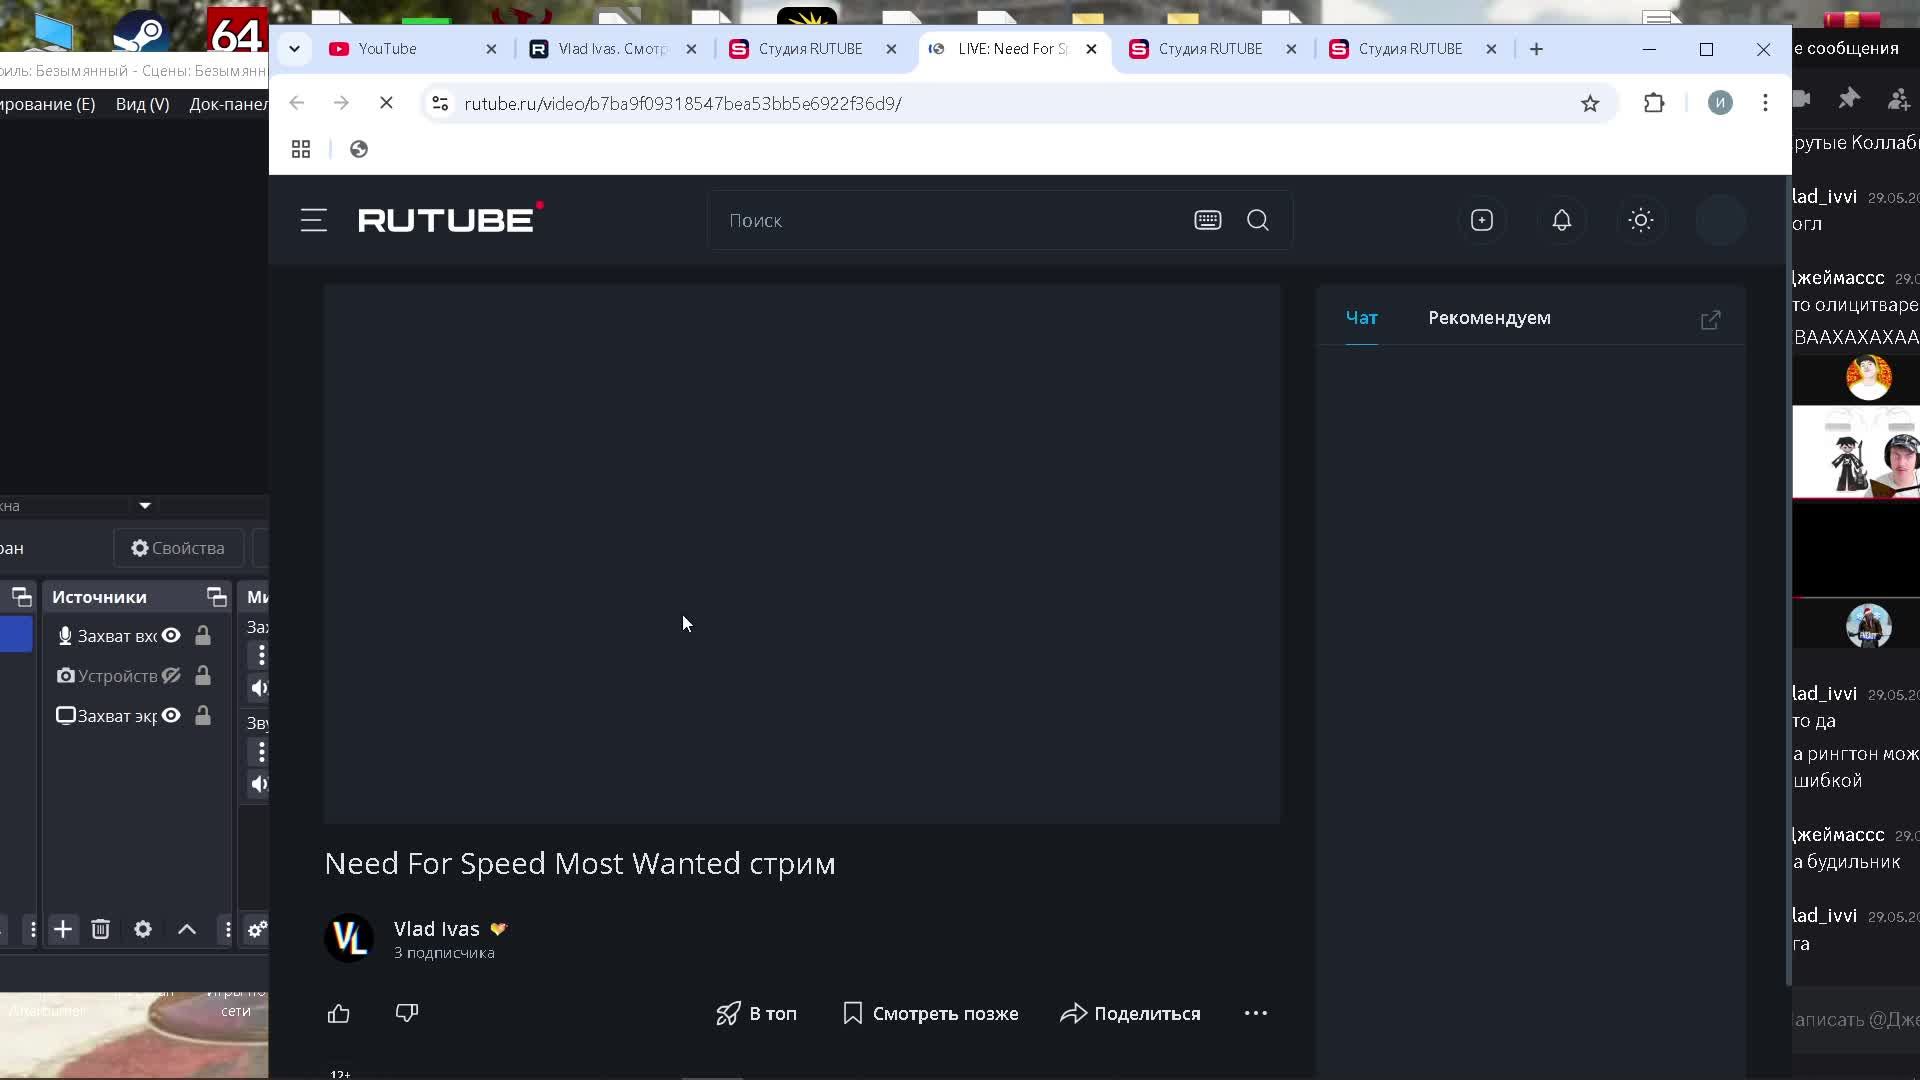Image resolution: width=1920 pixels, height=1080 pixels.
Task: Click the video player area
Action: (802, 553)
